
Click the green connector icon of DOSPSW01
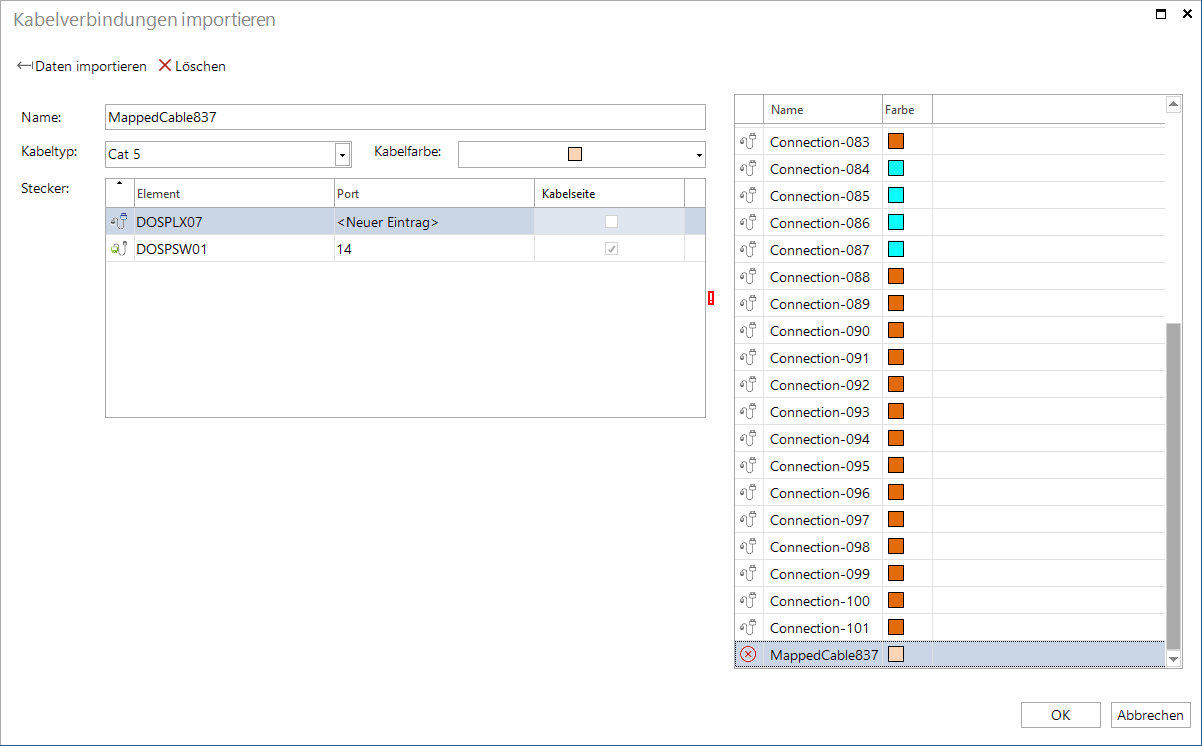click(x=118, y=249)
